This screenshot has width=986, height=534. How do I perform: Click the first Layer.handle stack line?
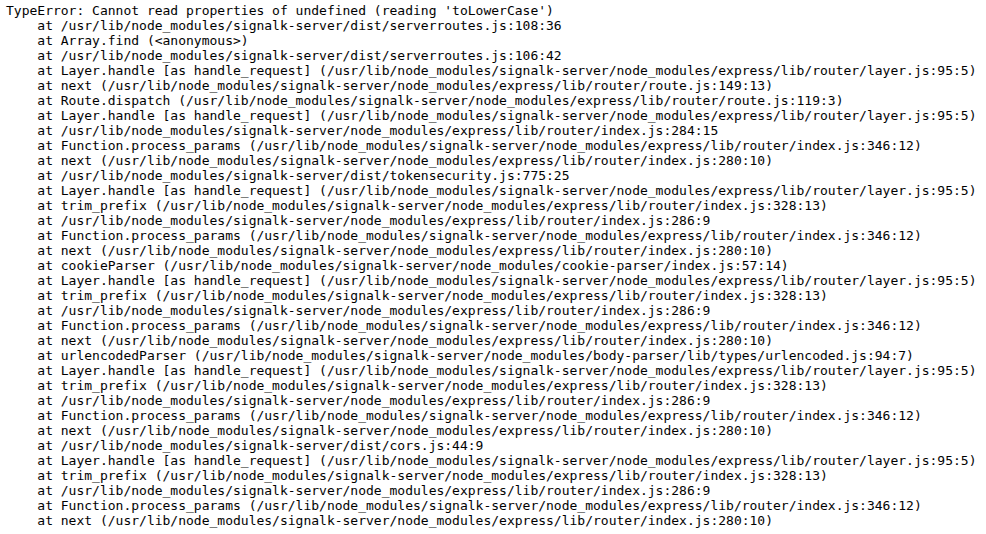(x=506, y=70)
